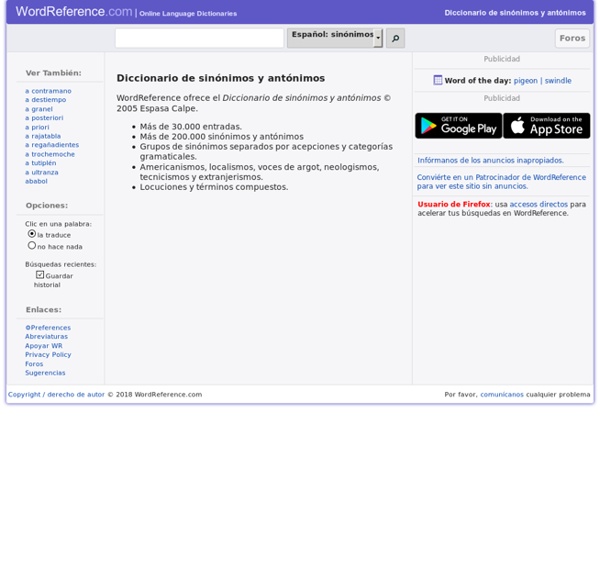Open the 'accesos directos' link
Image resolution: width=600 pixels, height=568 pixels.
tap(538, 204)
